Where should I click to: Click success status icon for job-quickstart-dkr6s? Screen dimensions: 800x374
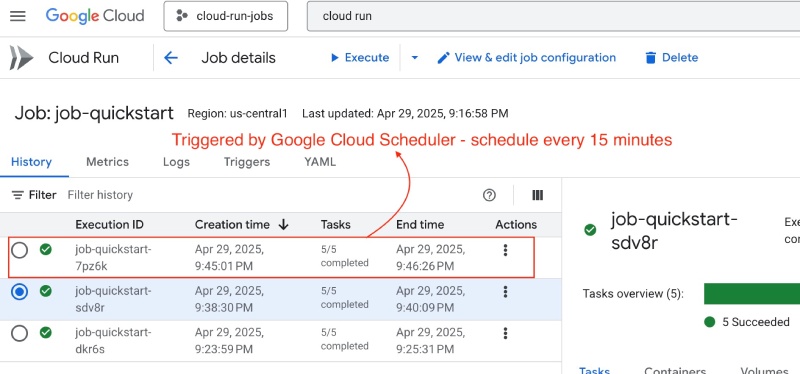tap(46, 333)
